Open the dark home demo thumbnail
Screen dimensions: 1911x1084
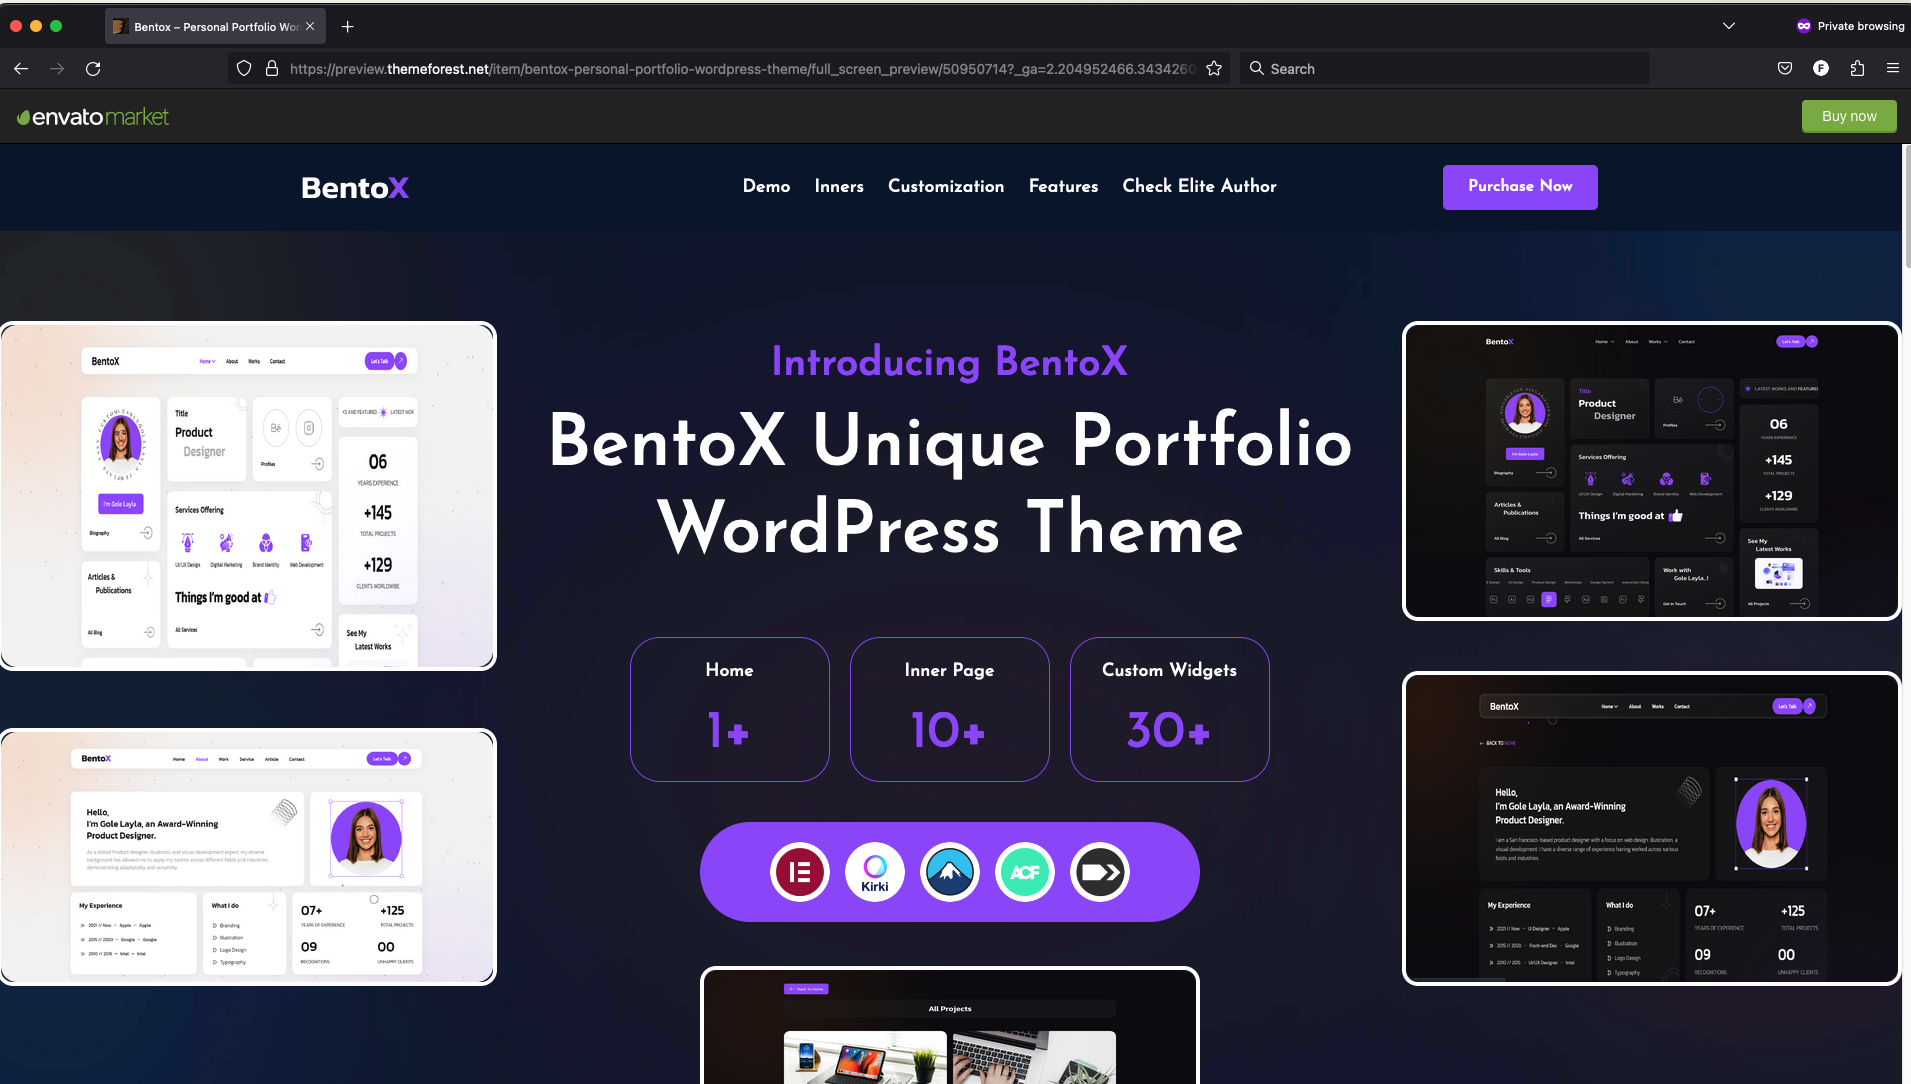pos(1651,471)
